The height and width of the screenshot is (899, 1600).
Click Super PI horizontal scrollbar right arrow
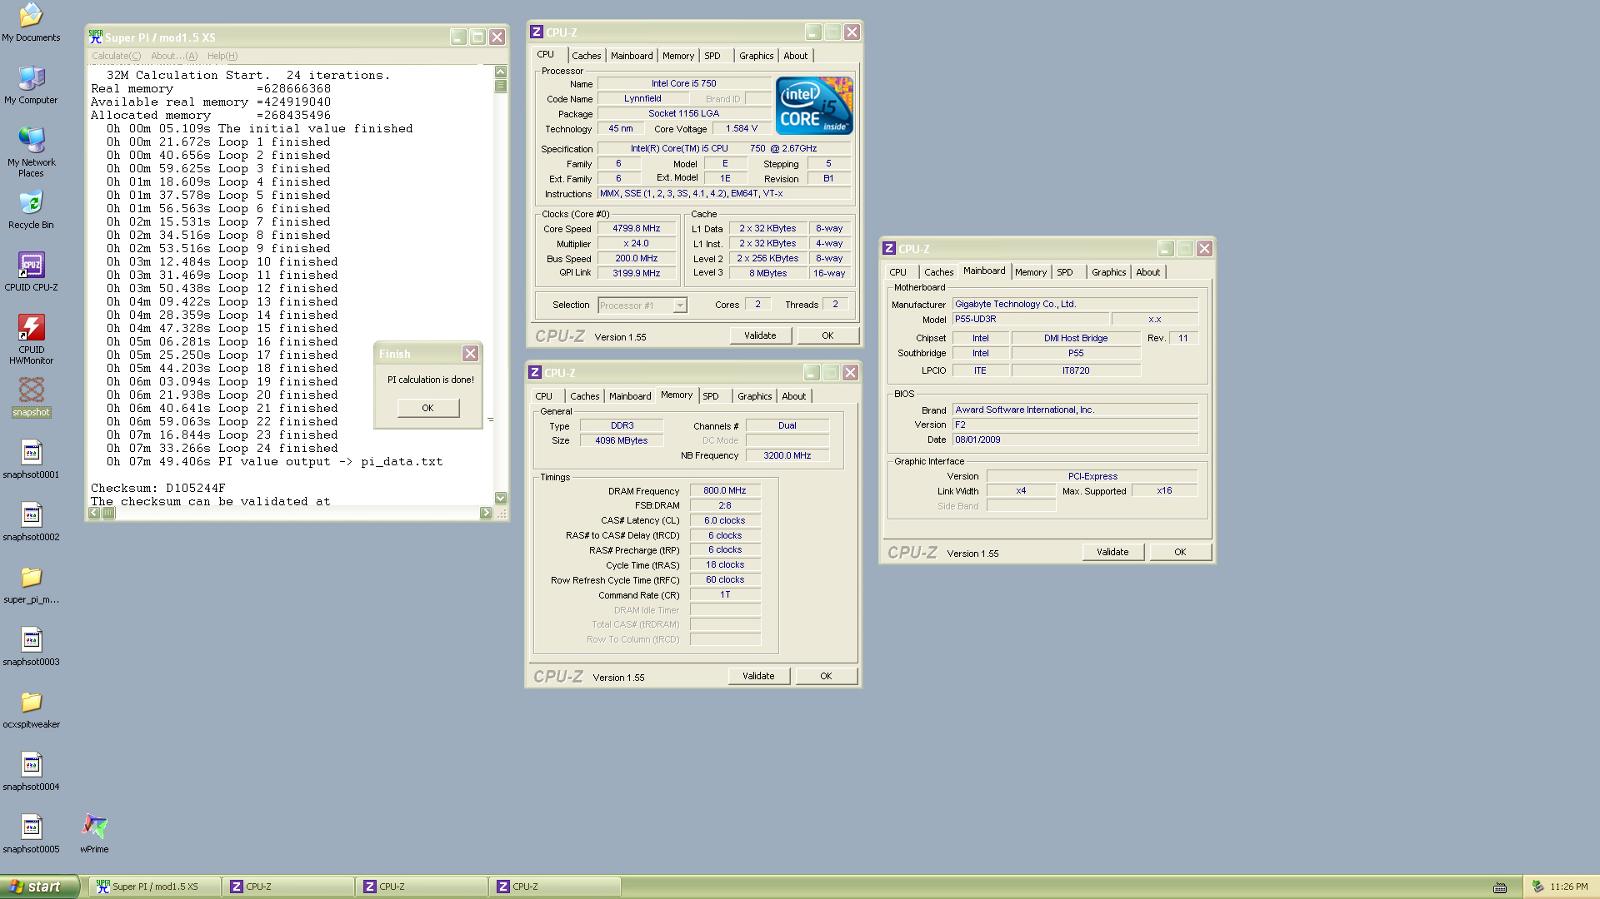tap(485, 513)
